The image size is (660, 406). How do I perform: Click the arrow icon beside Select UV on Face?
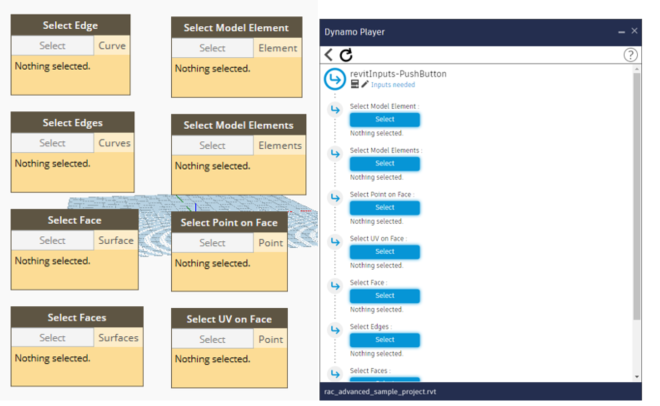pos(335,241)
